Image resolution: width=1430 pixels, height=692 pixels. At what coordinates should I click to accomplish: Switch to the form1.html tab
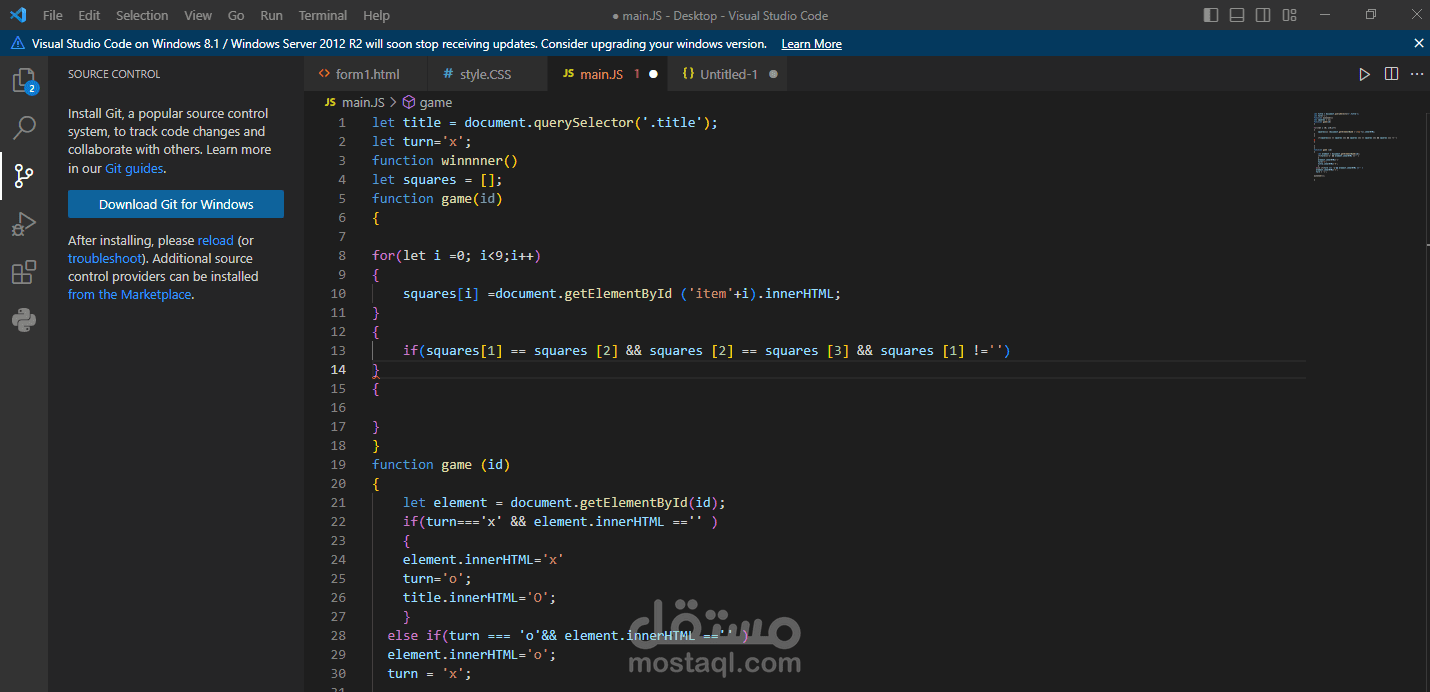[366, 74]
